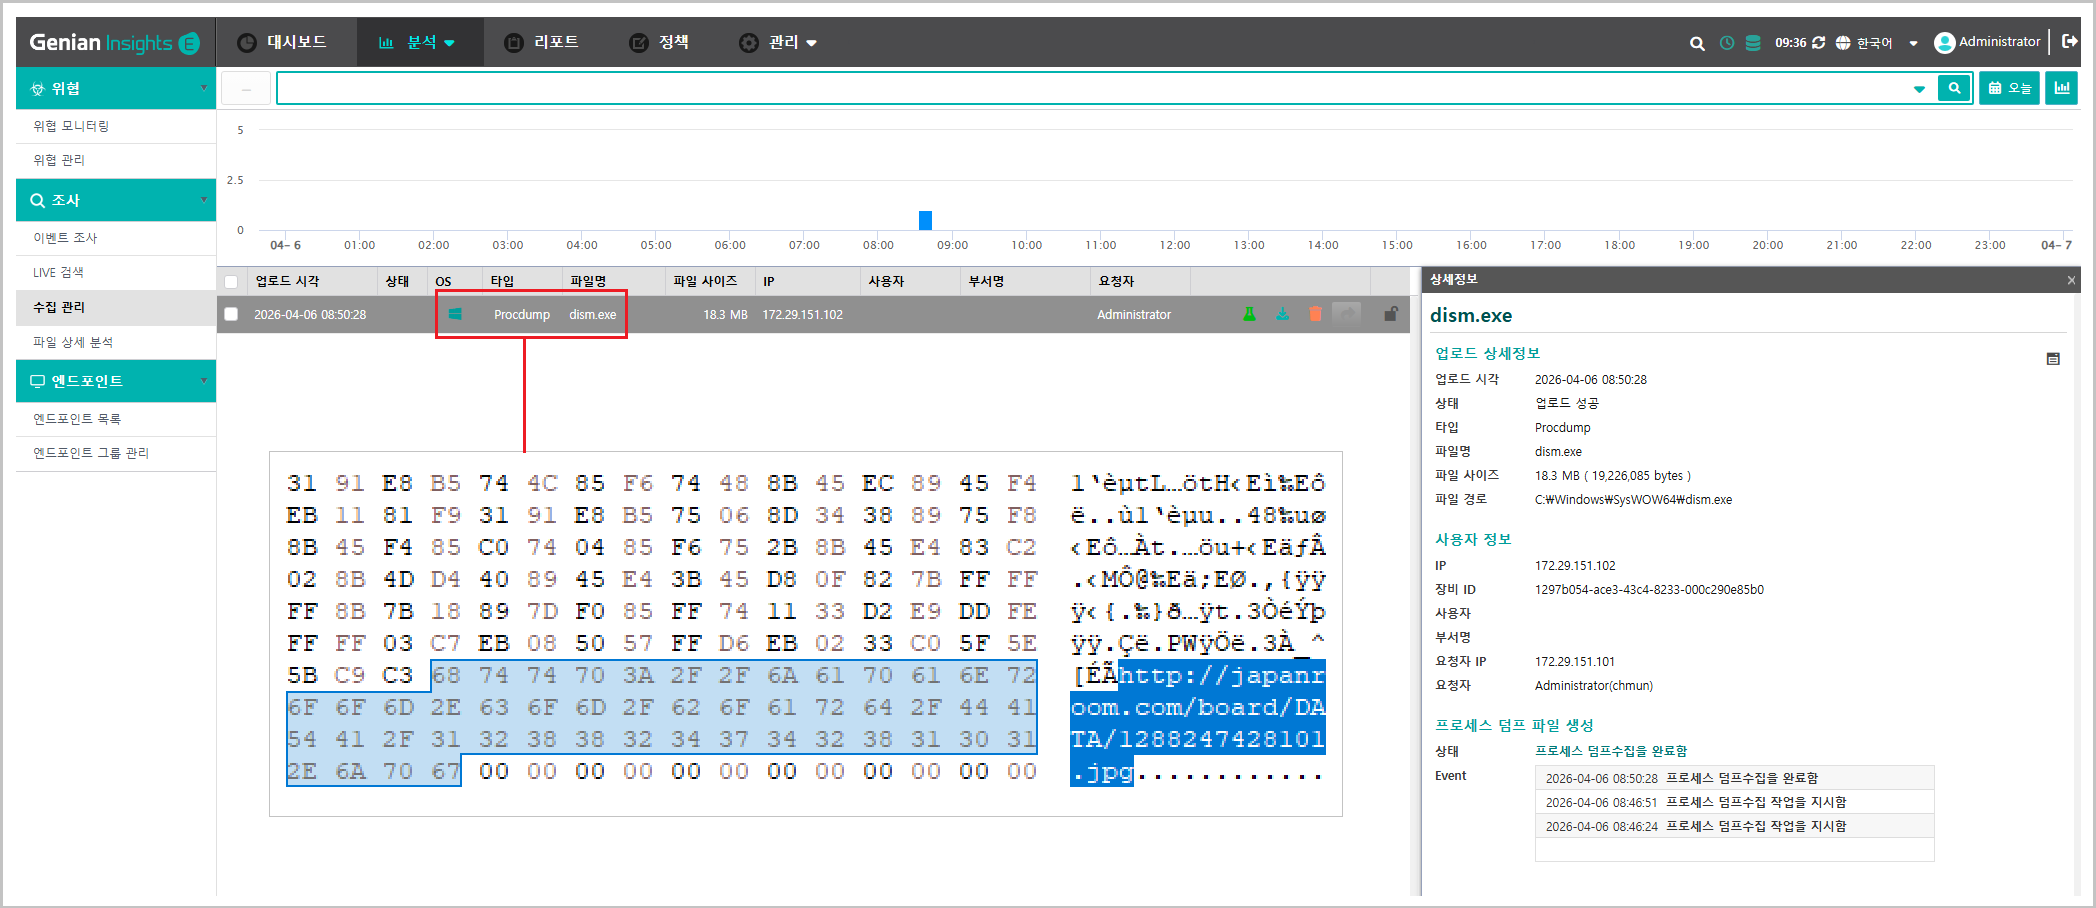Collapse the 위협 sidebar section
The width and height of the screenshot is (2096, 908).
click(x=203, y=88)
